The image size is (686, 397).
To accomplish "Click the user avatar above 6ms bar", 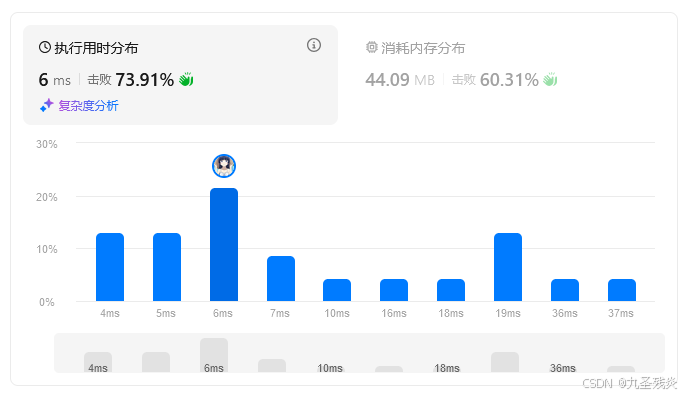I will click(x=224, y=166).
